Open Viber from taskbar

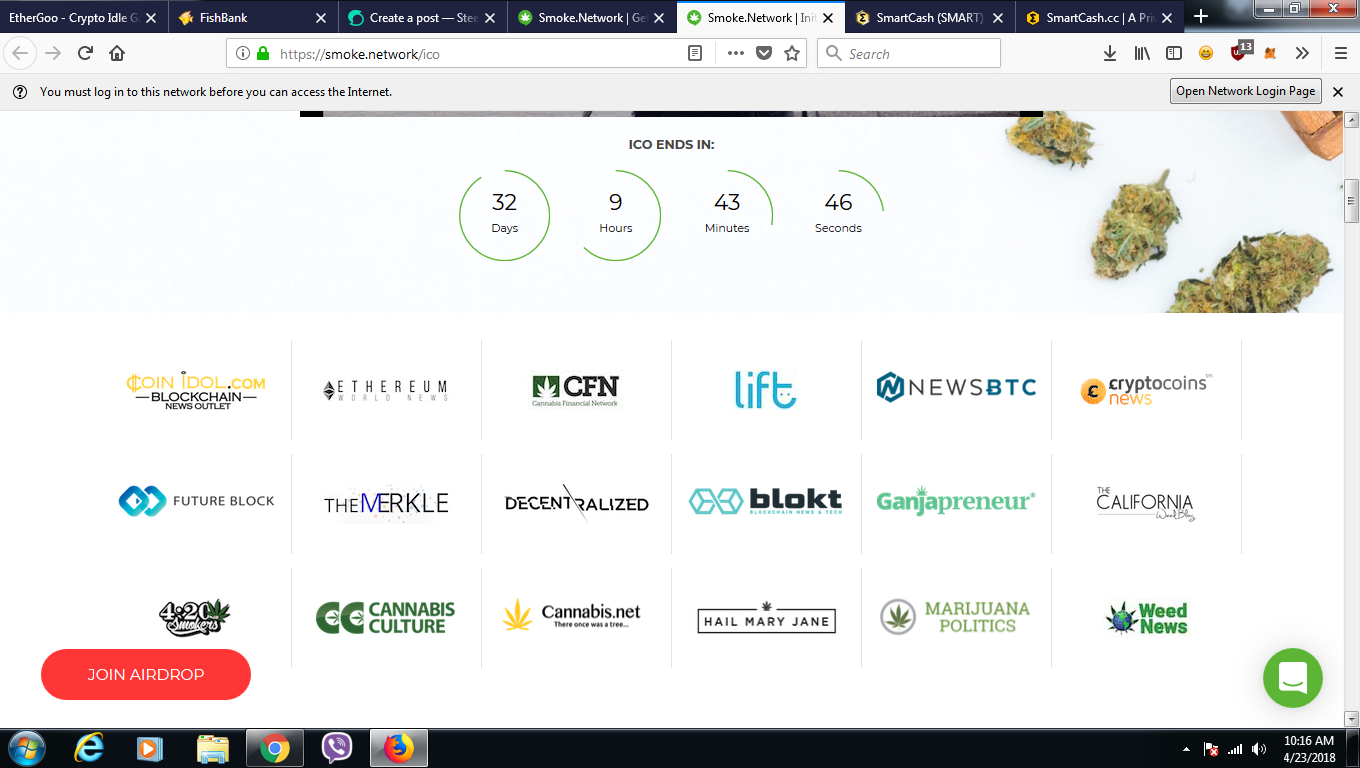click(x=337, y=748)
